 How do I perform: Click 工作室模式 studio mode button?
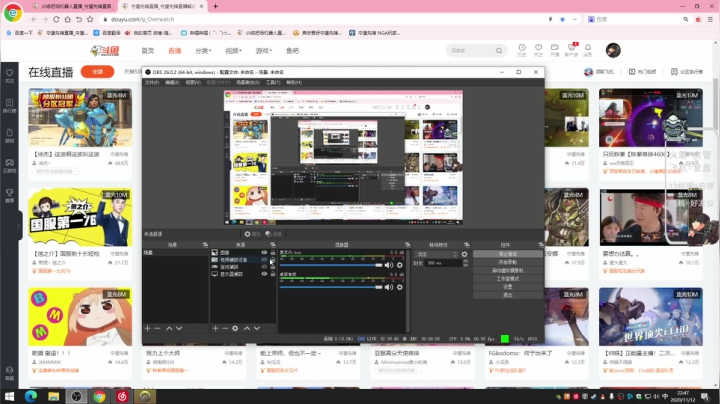click(508, 279)
